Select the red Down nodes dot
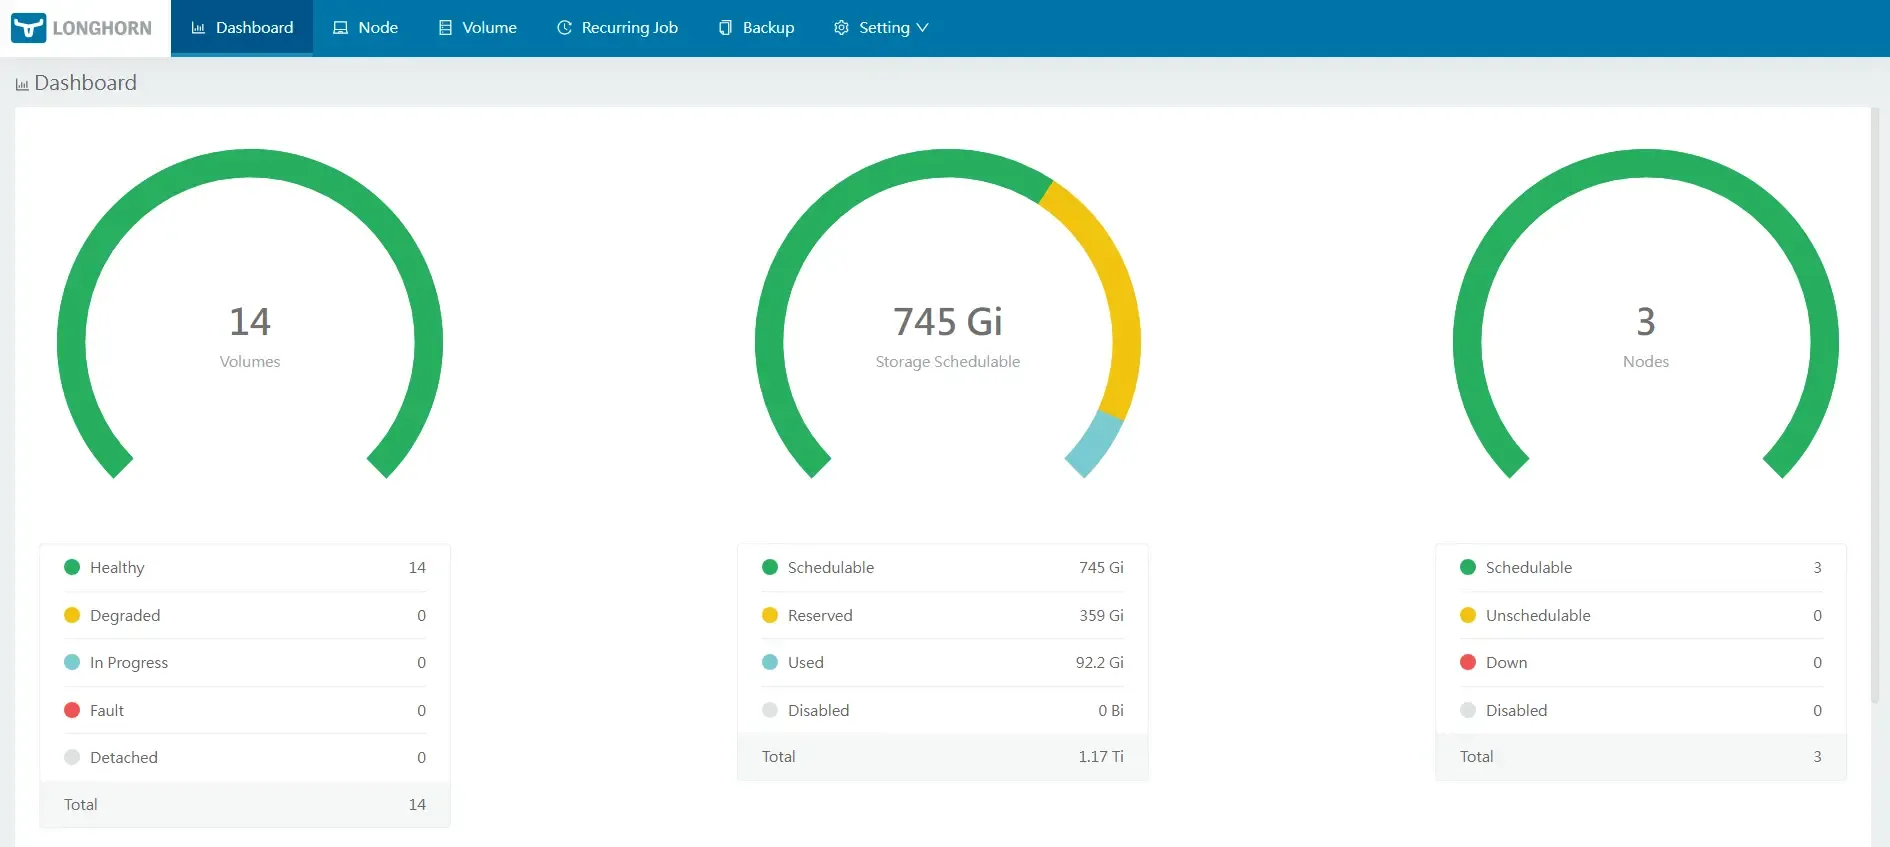1890x847 pixels. pyautogui.click(x=1468, y=662)
